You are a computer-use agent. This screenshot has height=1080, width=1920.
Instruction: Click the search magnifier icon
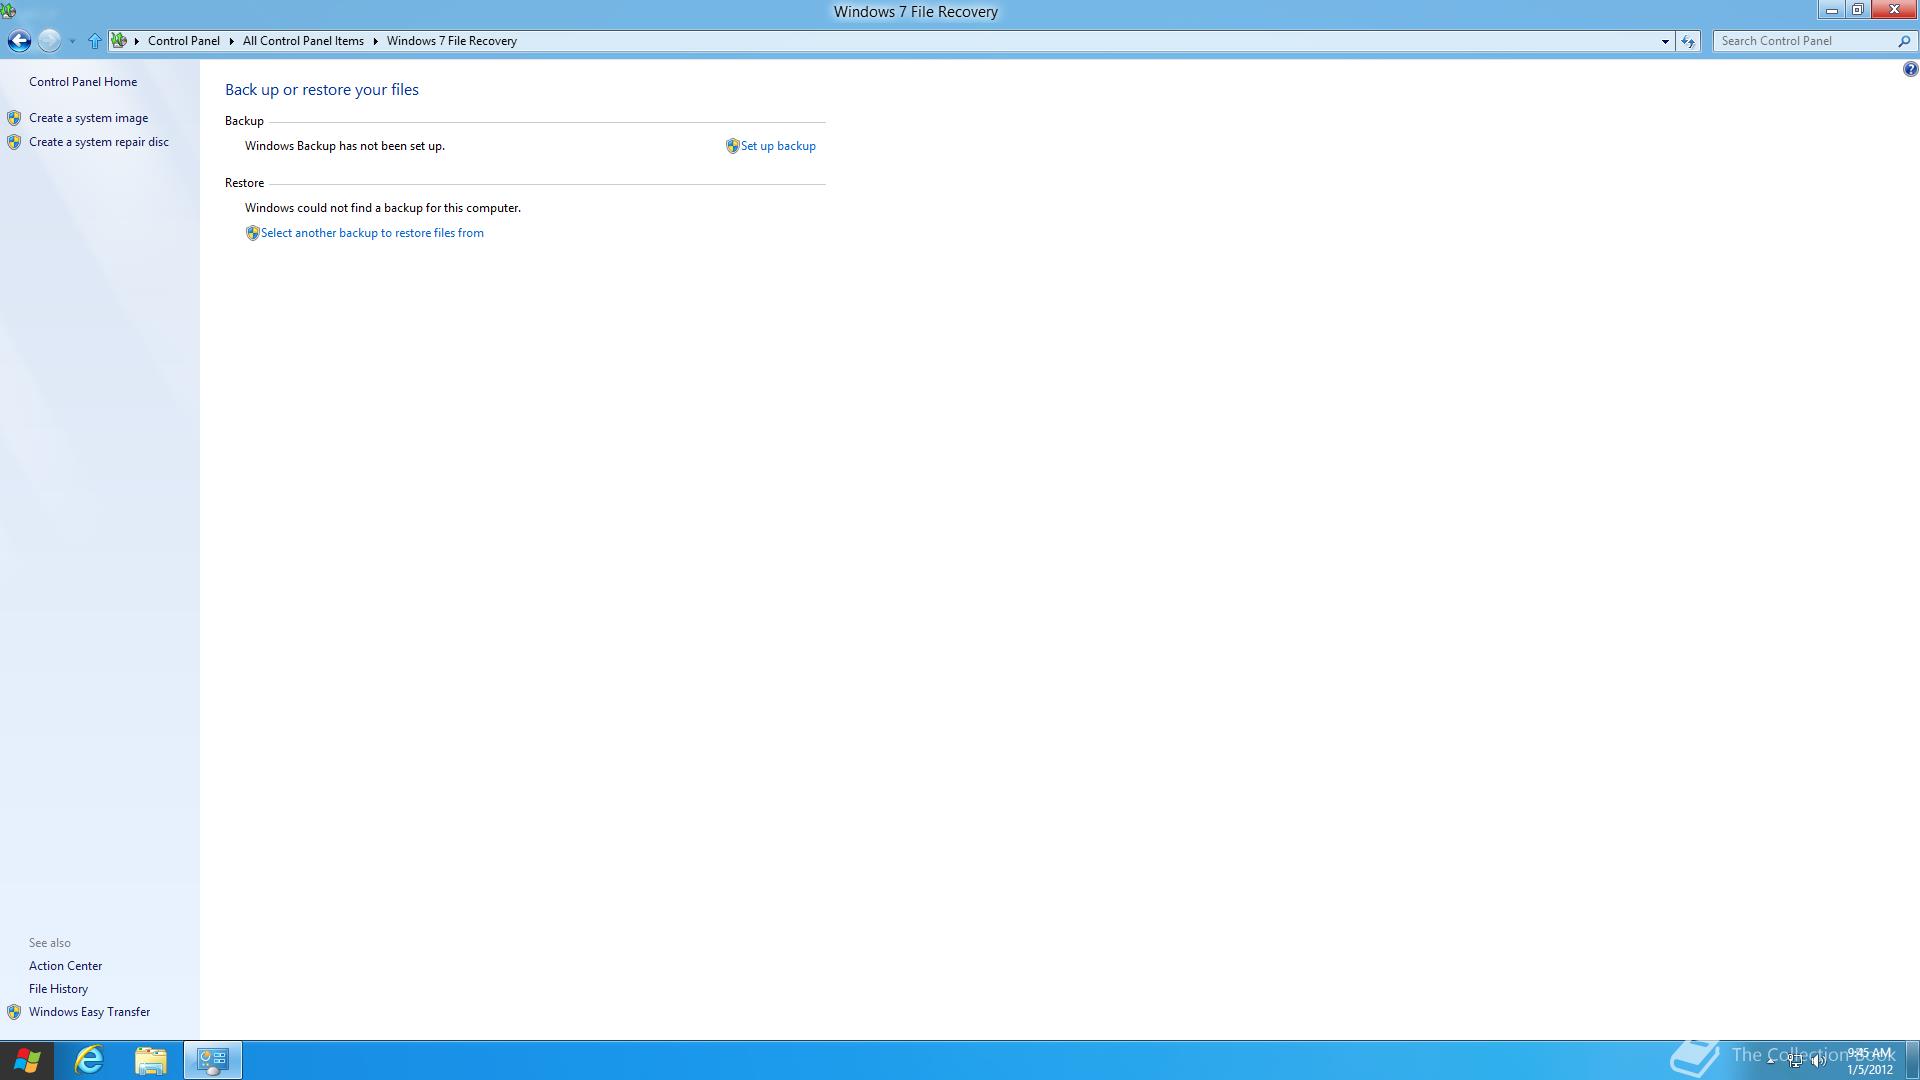coord(1903,41)
